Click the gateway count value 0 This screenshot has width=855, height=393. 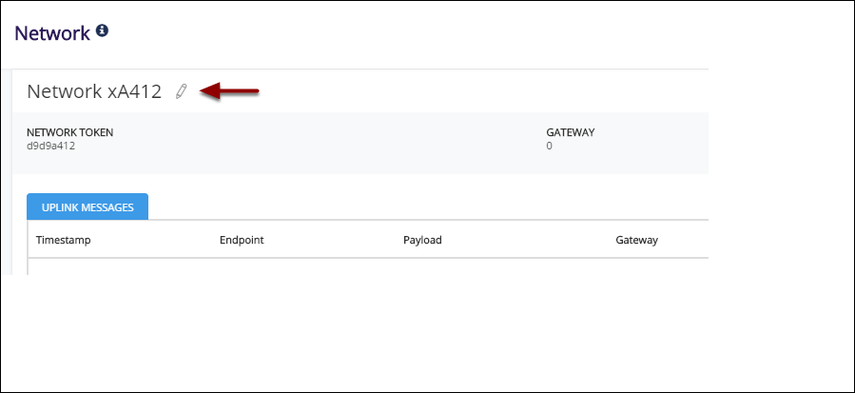point(549,146)
